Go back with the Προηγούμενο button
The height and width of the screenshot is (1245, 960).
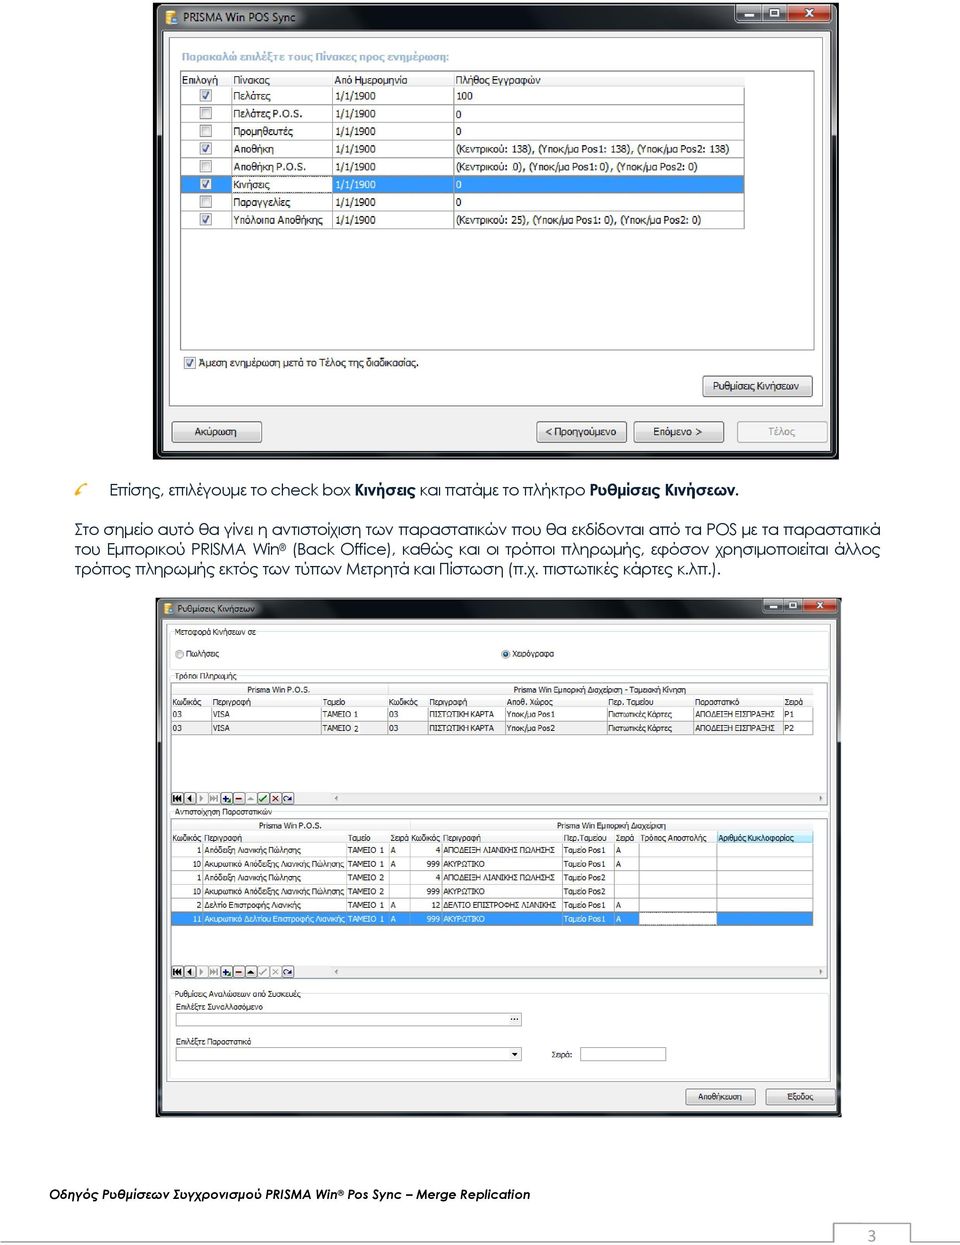581,432
